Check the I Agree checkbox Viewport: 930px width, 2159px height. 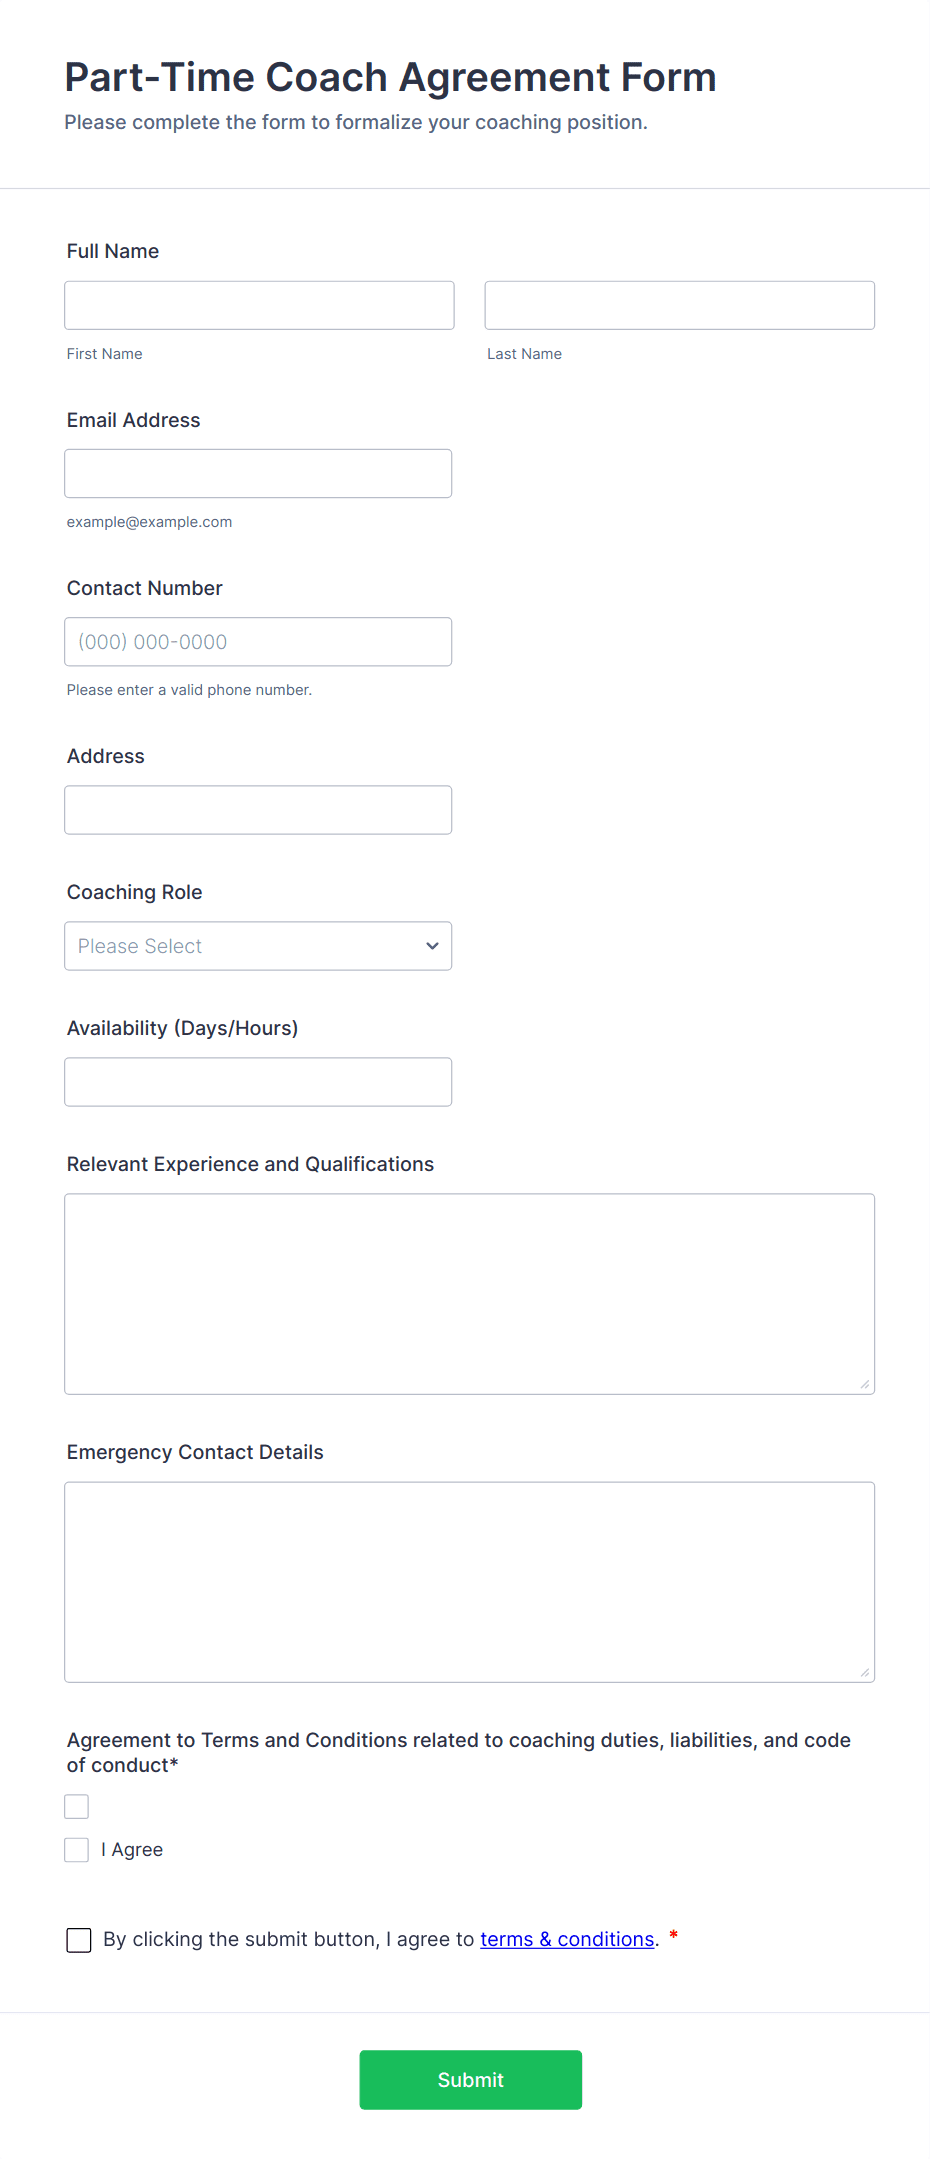[77, 1850]
